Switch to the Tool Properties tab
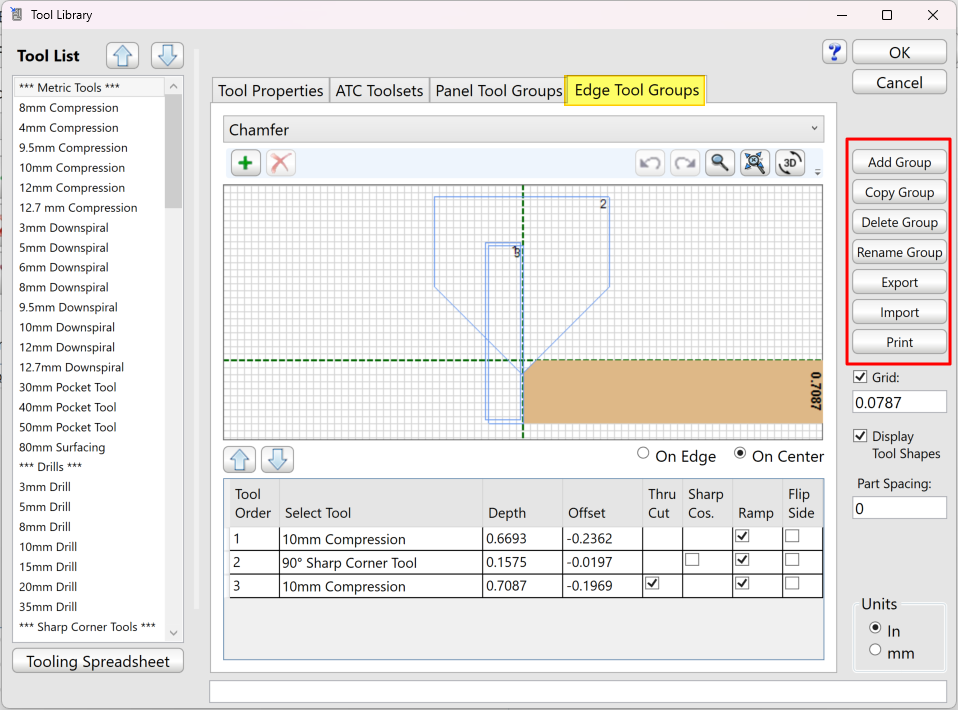 pos(270,90)
